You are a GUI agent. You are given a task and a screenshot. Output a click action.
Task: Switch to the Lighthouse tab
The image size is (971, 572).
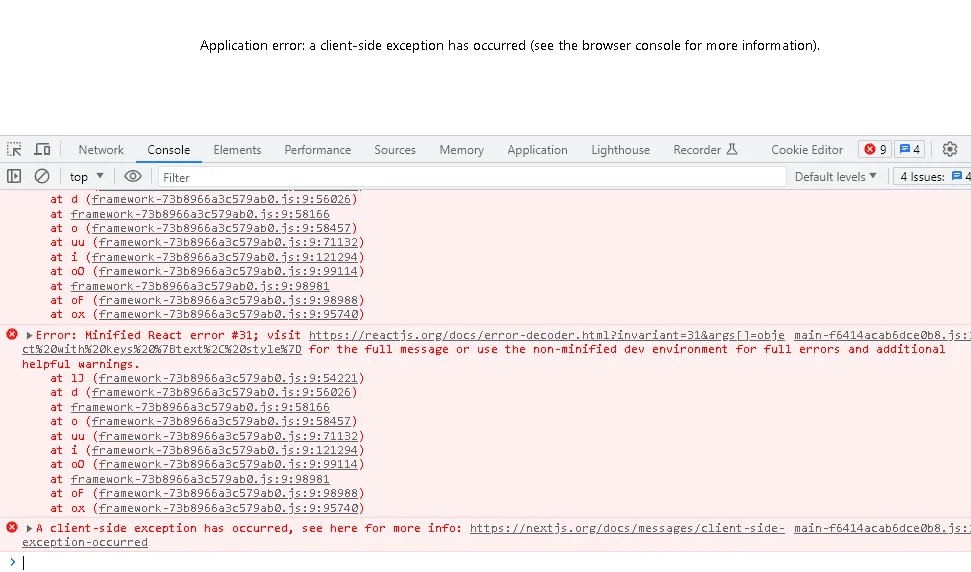pyautogui.click(x=620, y=150)
